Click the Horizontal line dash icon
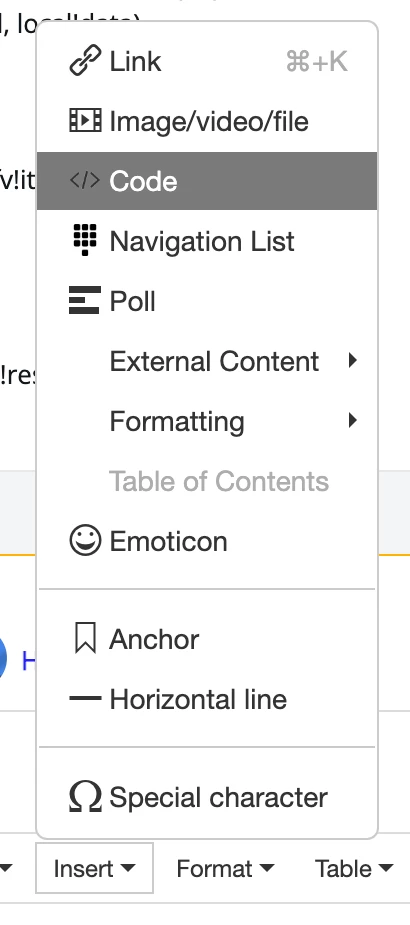Viewport: 410px width, 925px height. [85, 699]
